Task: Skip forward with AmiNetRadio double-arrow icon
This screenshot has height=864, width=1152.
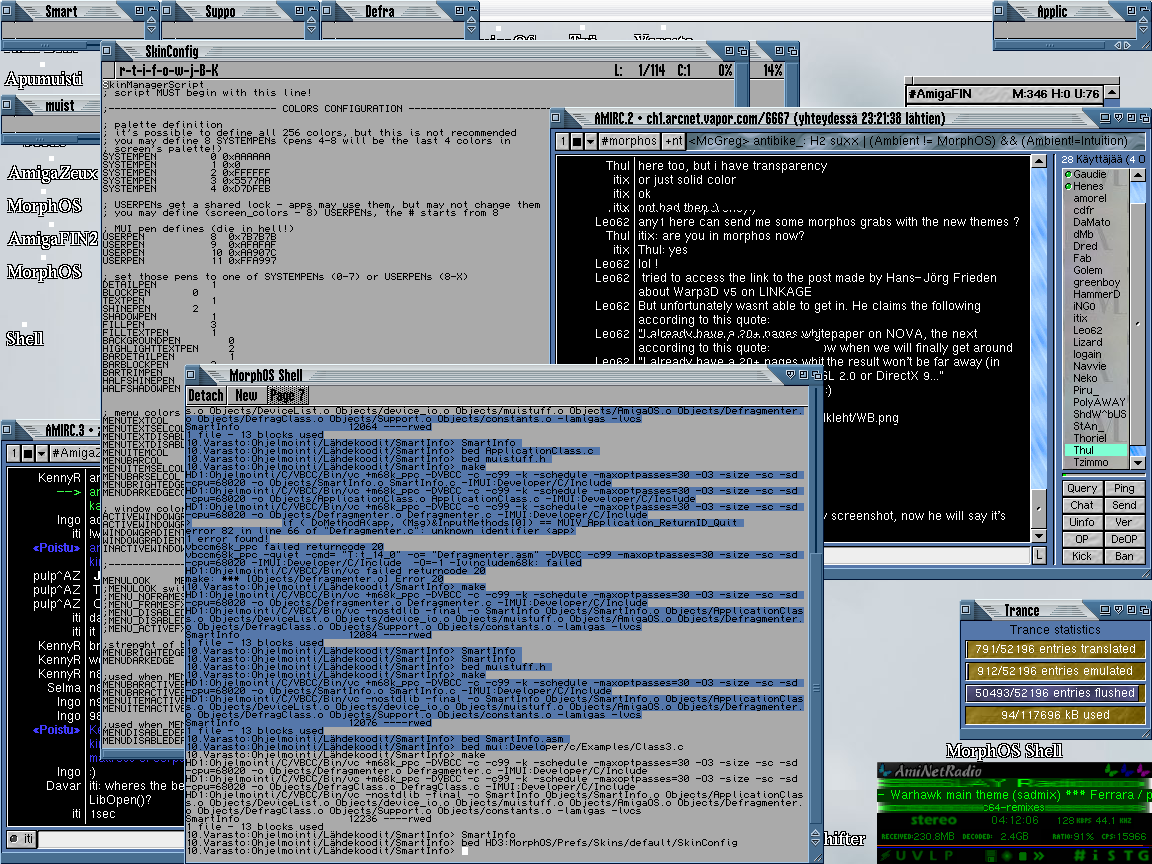Action: (1039, 856)
